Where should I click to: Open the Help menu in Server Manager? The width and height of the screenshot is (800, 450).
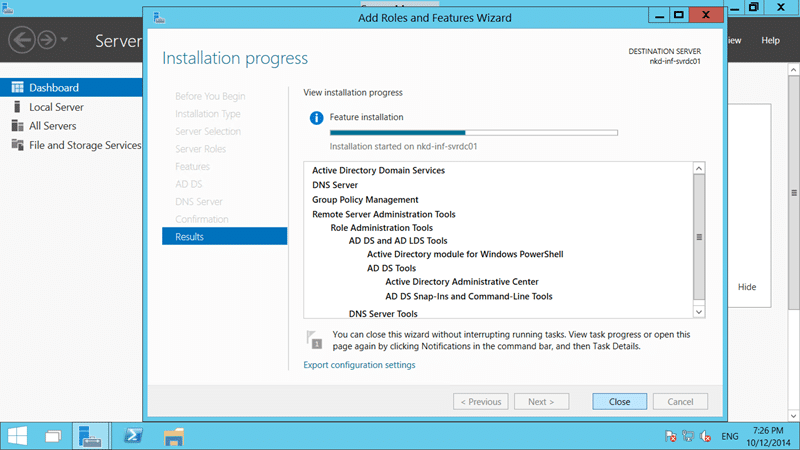pos(770,40)
